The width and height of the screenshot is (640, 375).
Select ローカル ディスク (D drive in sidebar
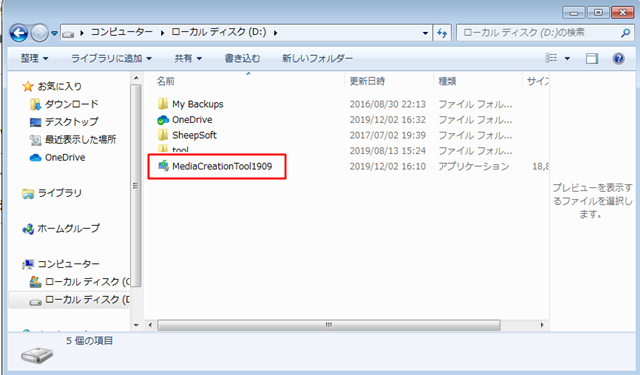(x=87, y=300)
